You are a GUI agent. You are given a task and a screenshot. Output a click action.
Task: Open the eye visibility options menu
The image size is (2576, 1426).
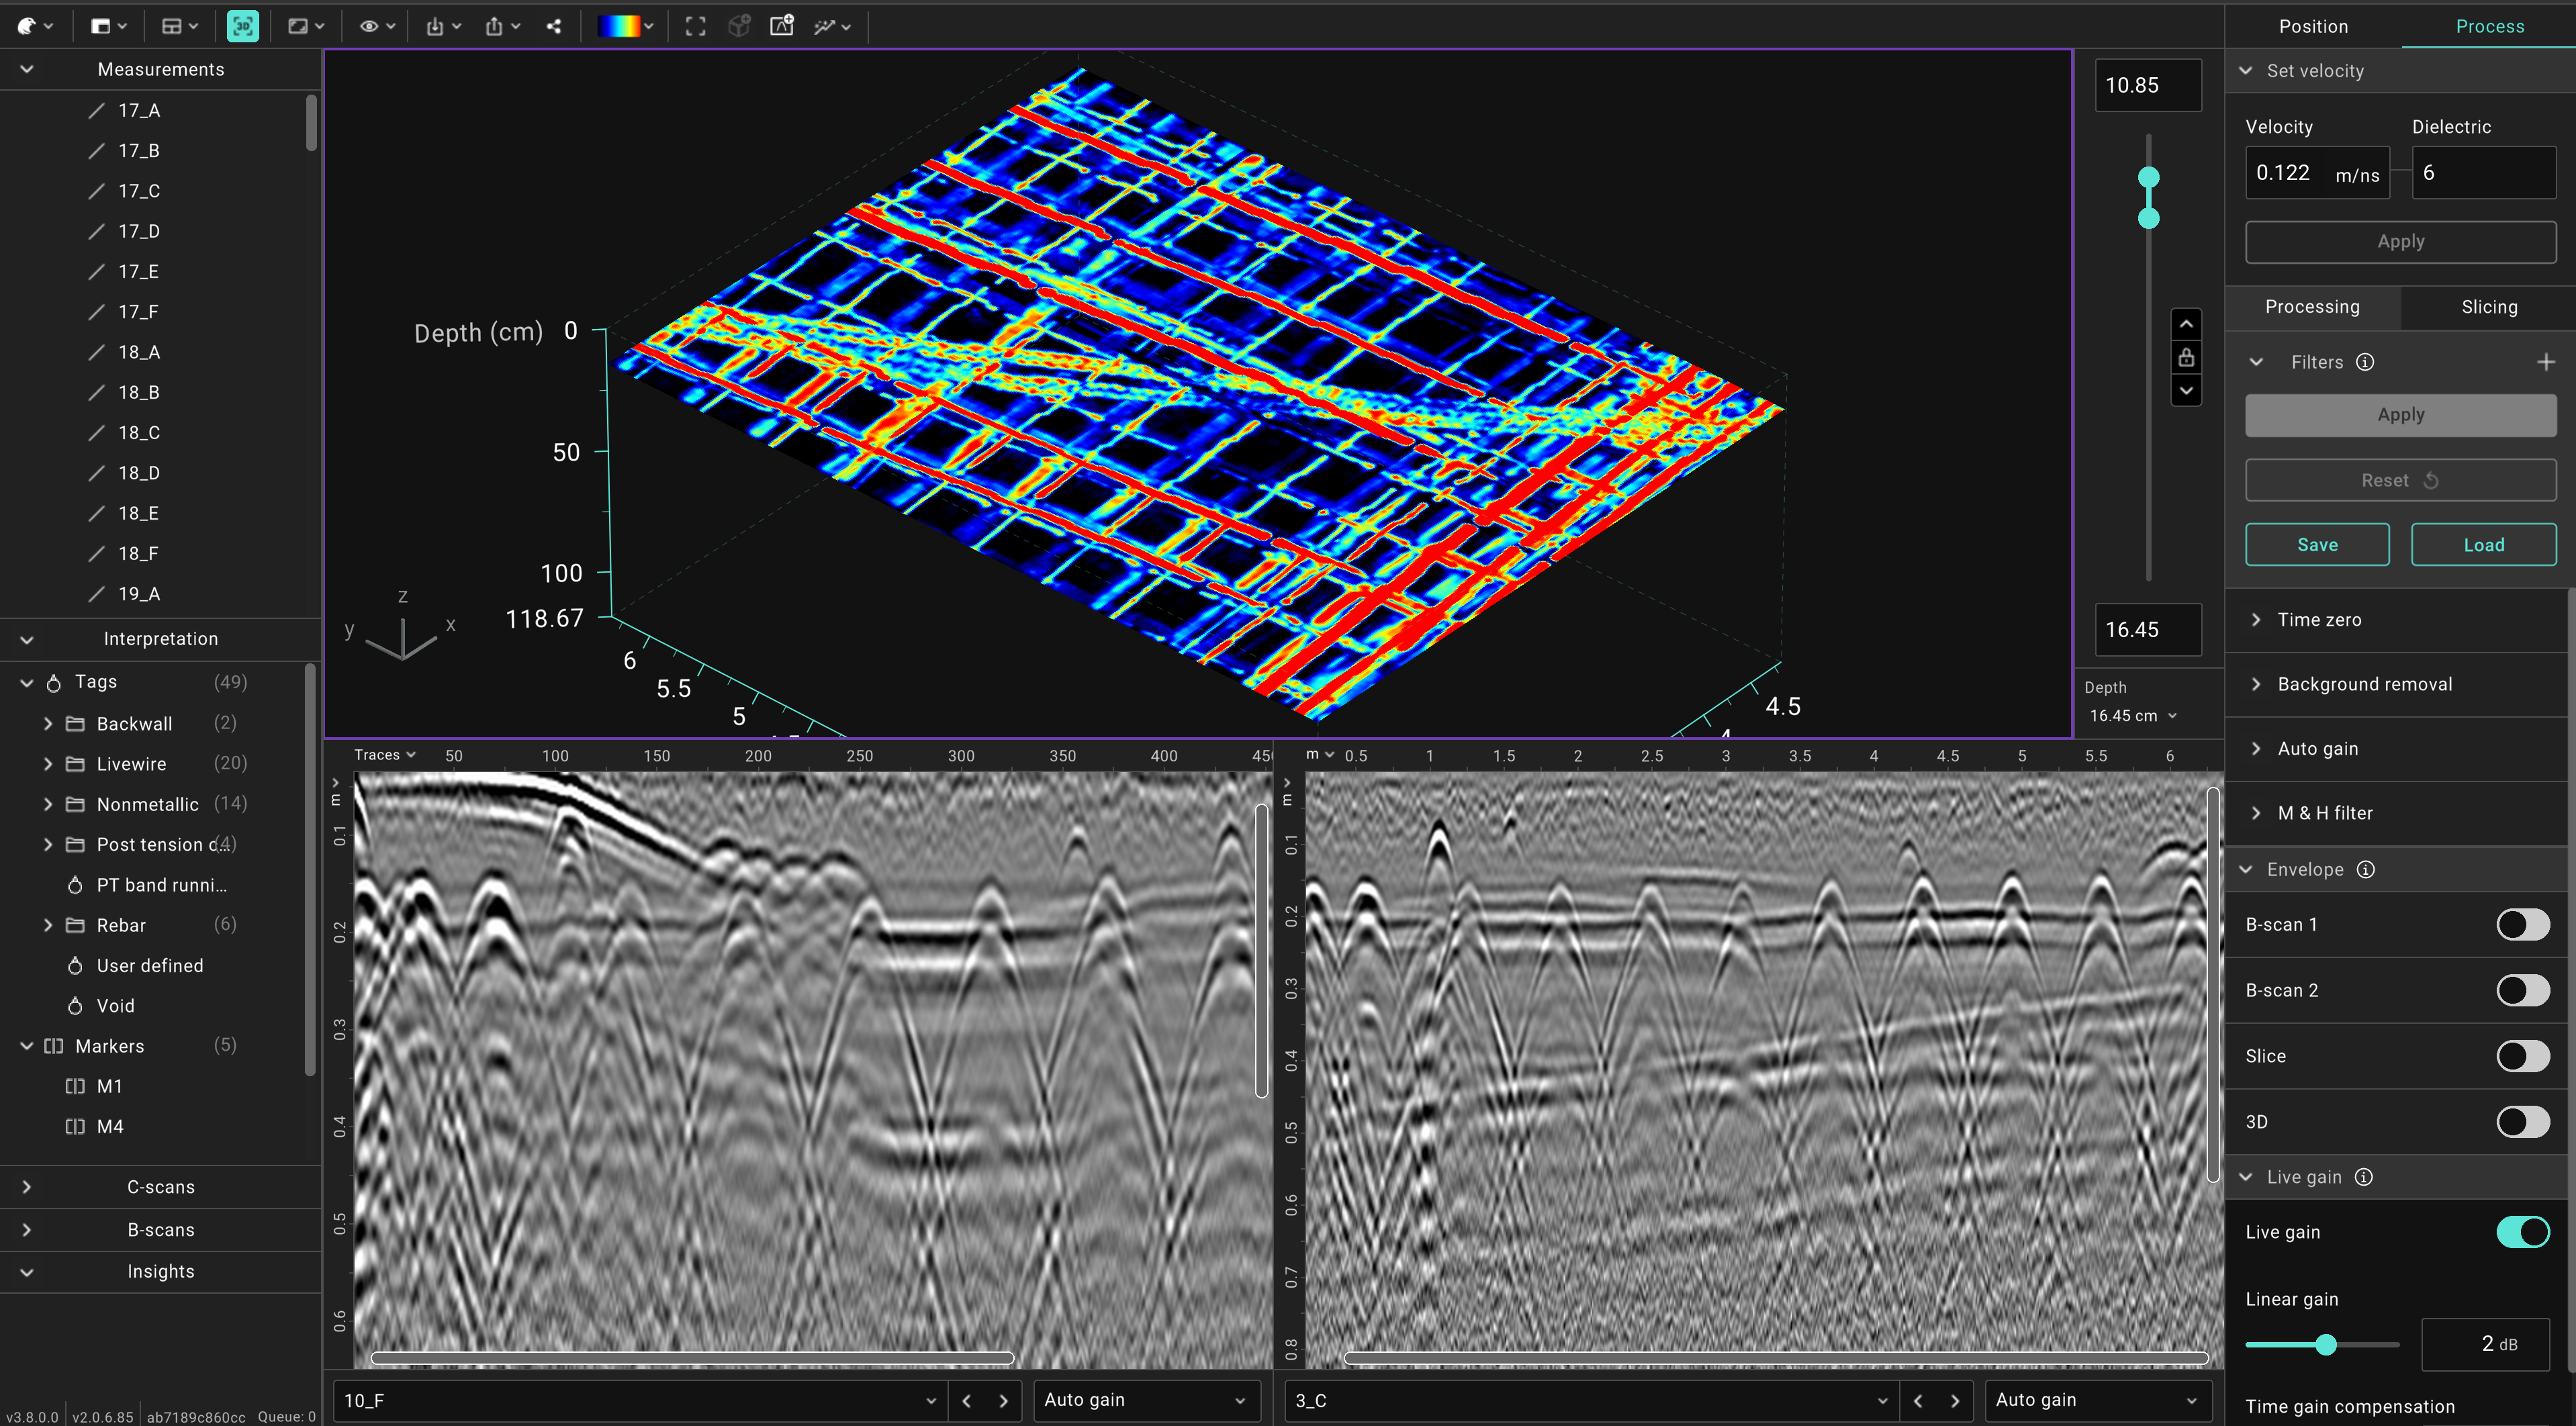(x=377, y=26)
